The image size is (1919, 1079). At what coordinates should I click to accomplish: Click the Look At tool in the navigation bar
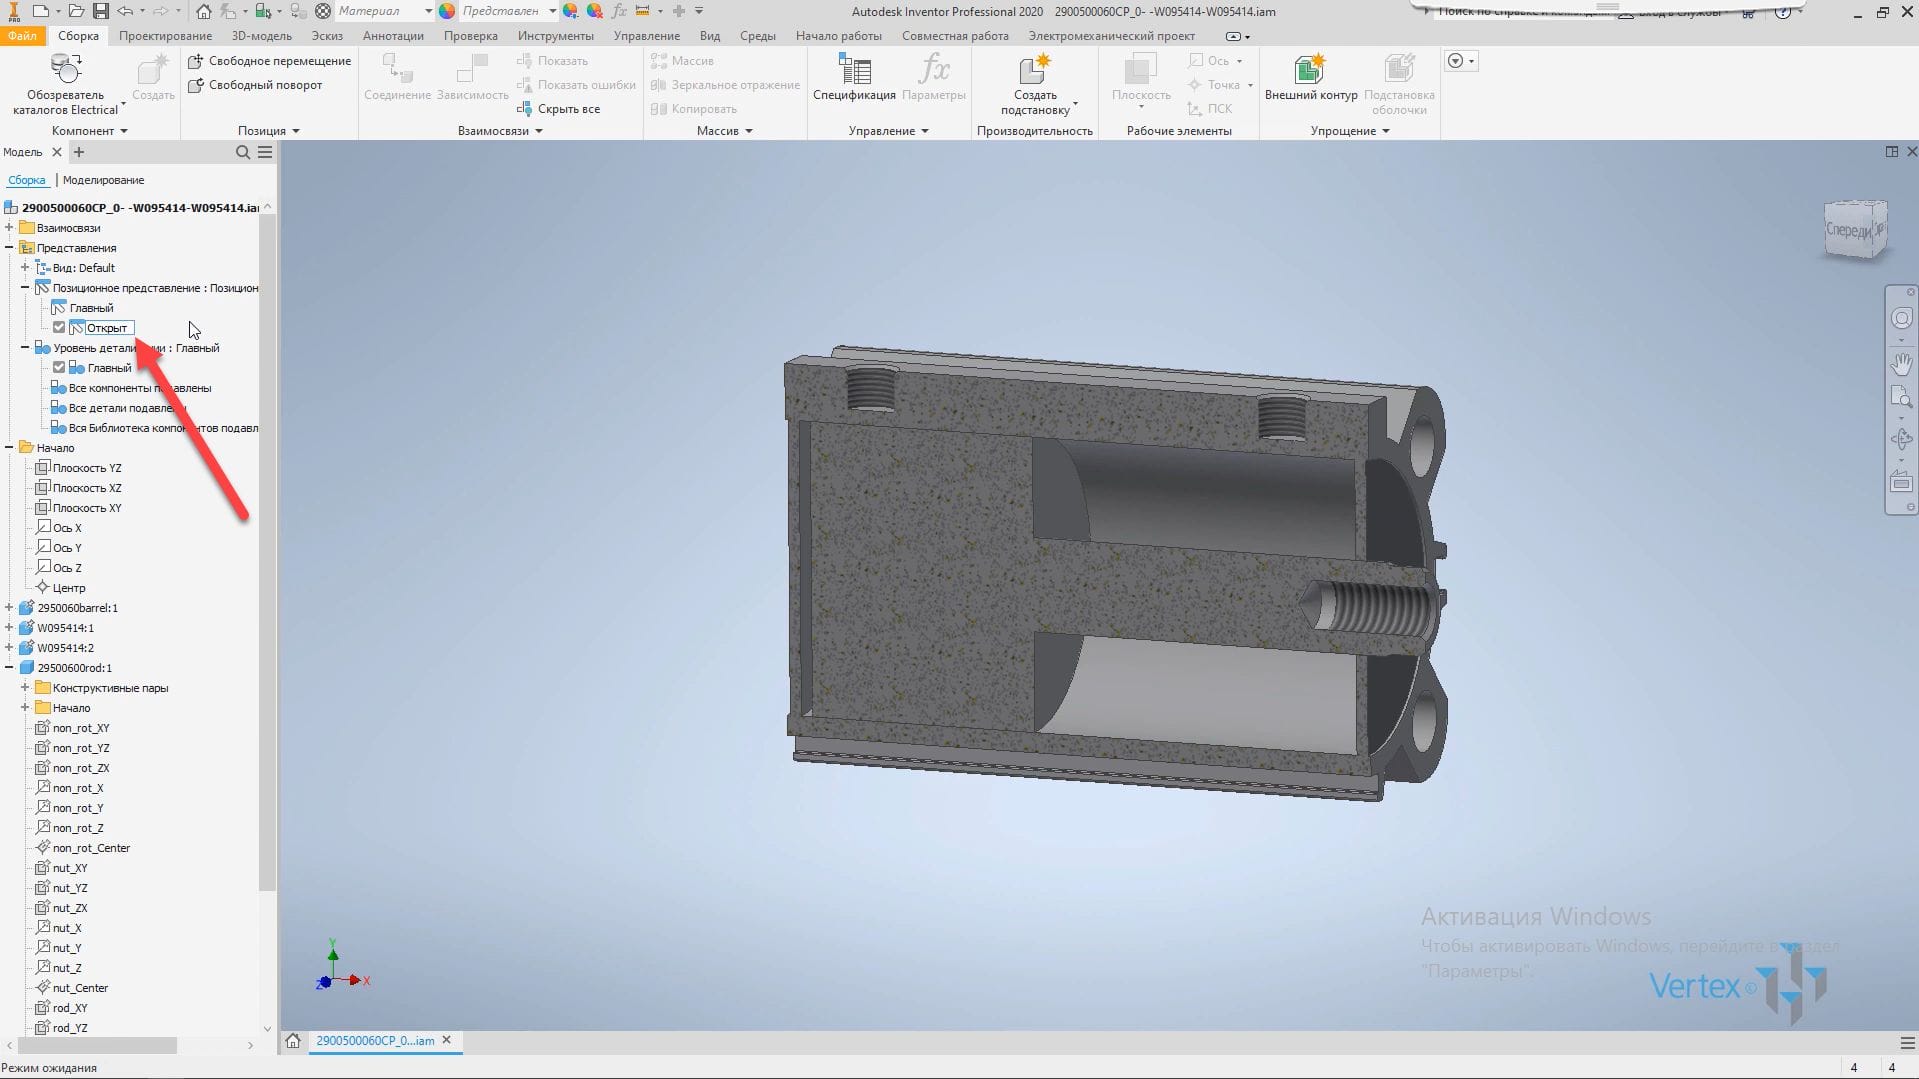tap(1901, 482)
